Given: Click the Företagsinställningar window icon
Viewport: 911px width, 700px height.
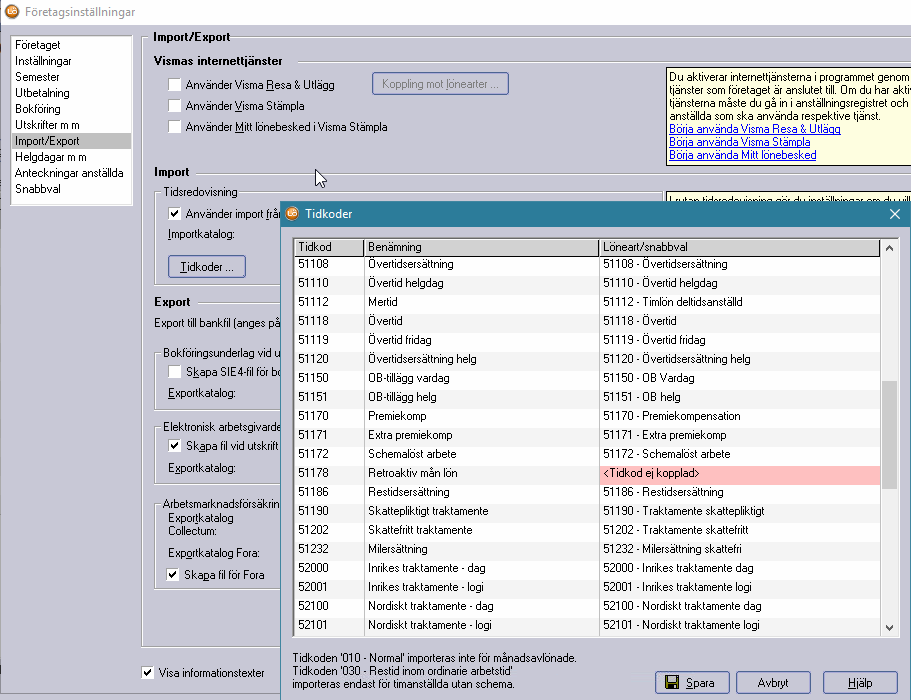Looking at the screenshot, I should (11, 12).
